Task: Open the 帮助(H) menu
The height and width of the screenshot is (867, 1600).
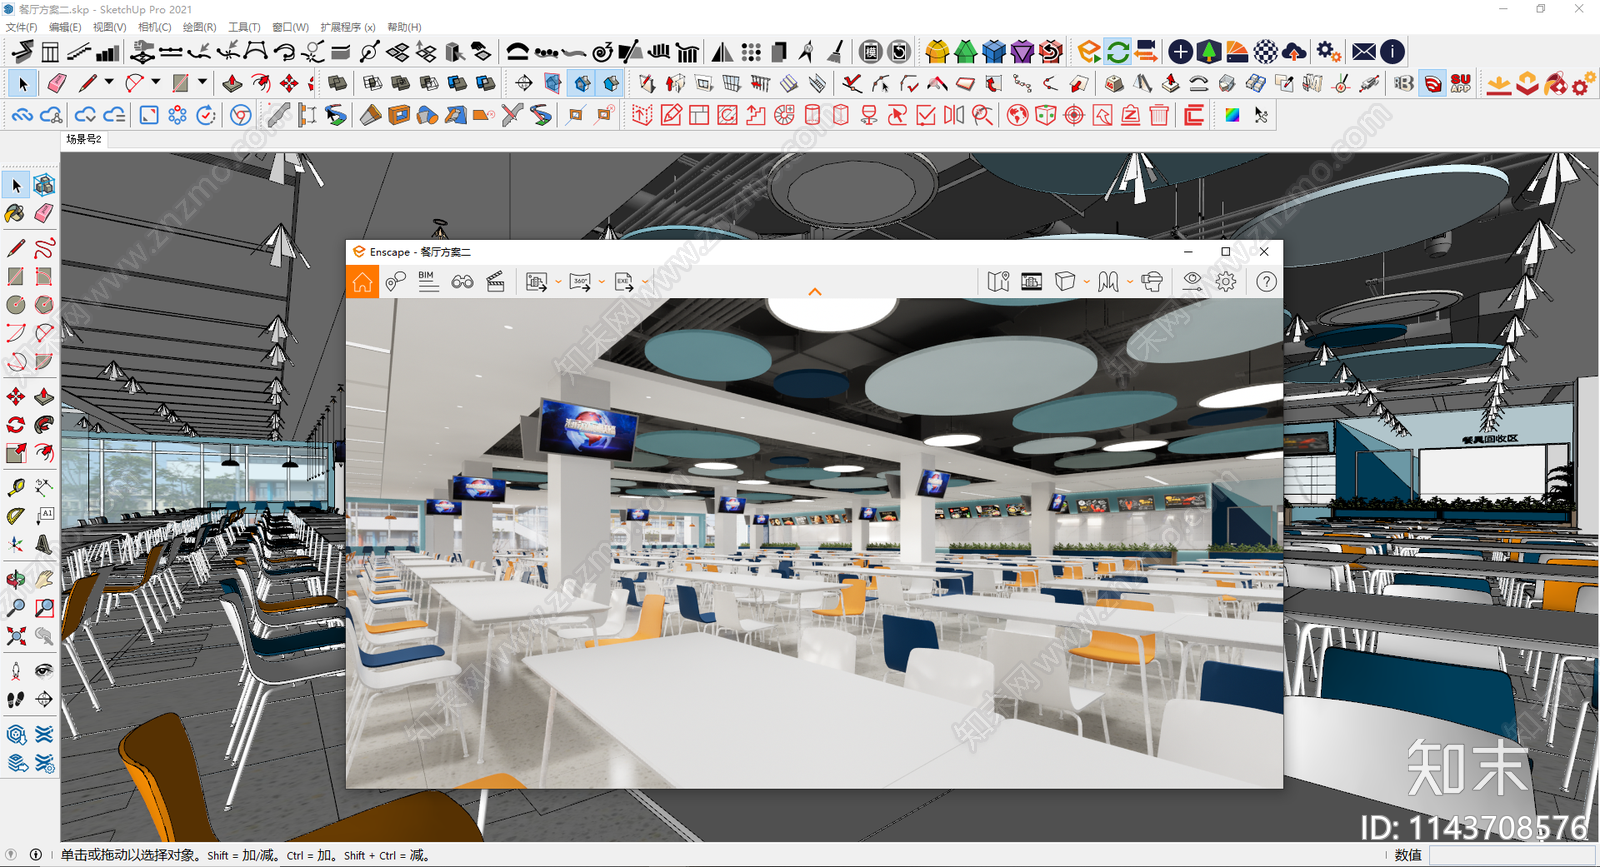Action: [x=404, y=27]
